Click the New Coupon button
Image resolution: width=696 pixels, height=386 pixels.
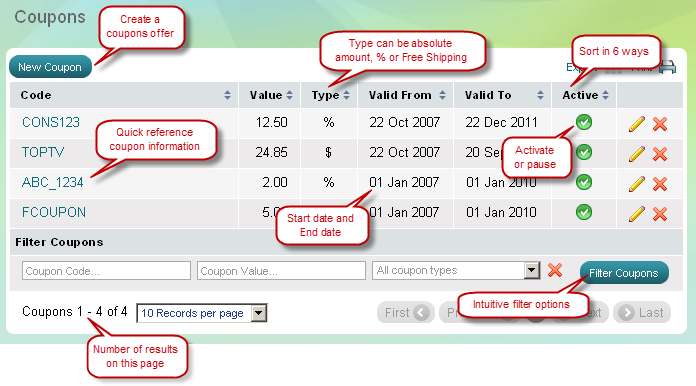coord(50,67)
